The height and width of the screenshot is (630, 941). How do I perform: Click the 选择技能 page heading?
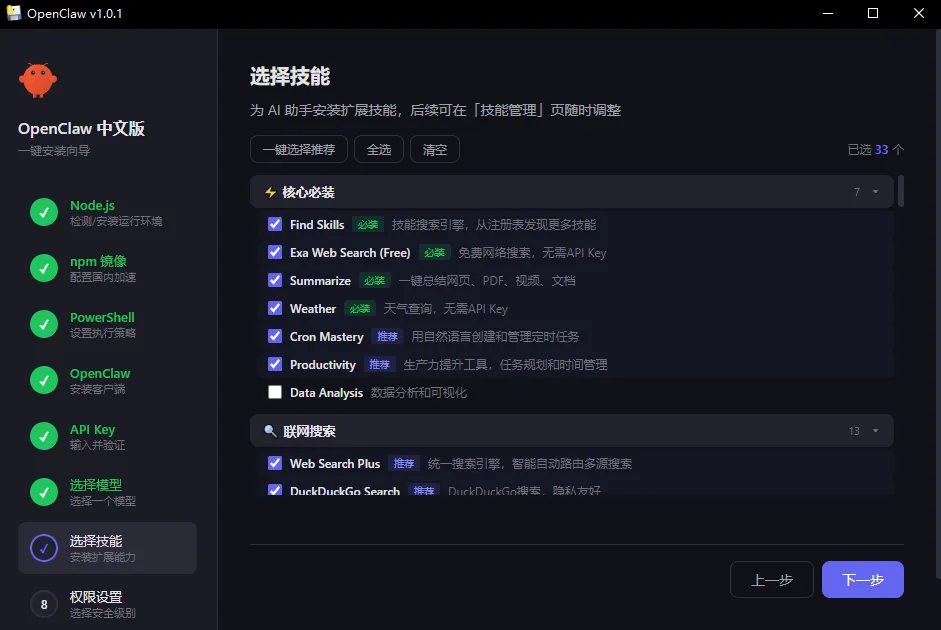point(290,76)
